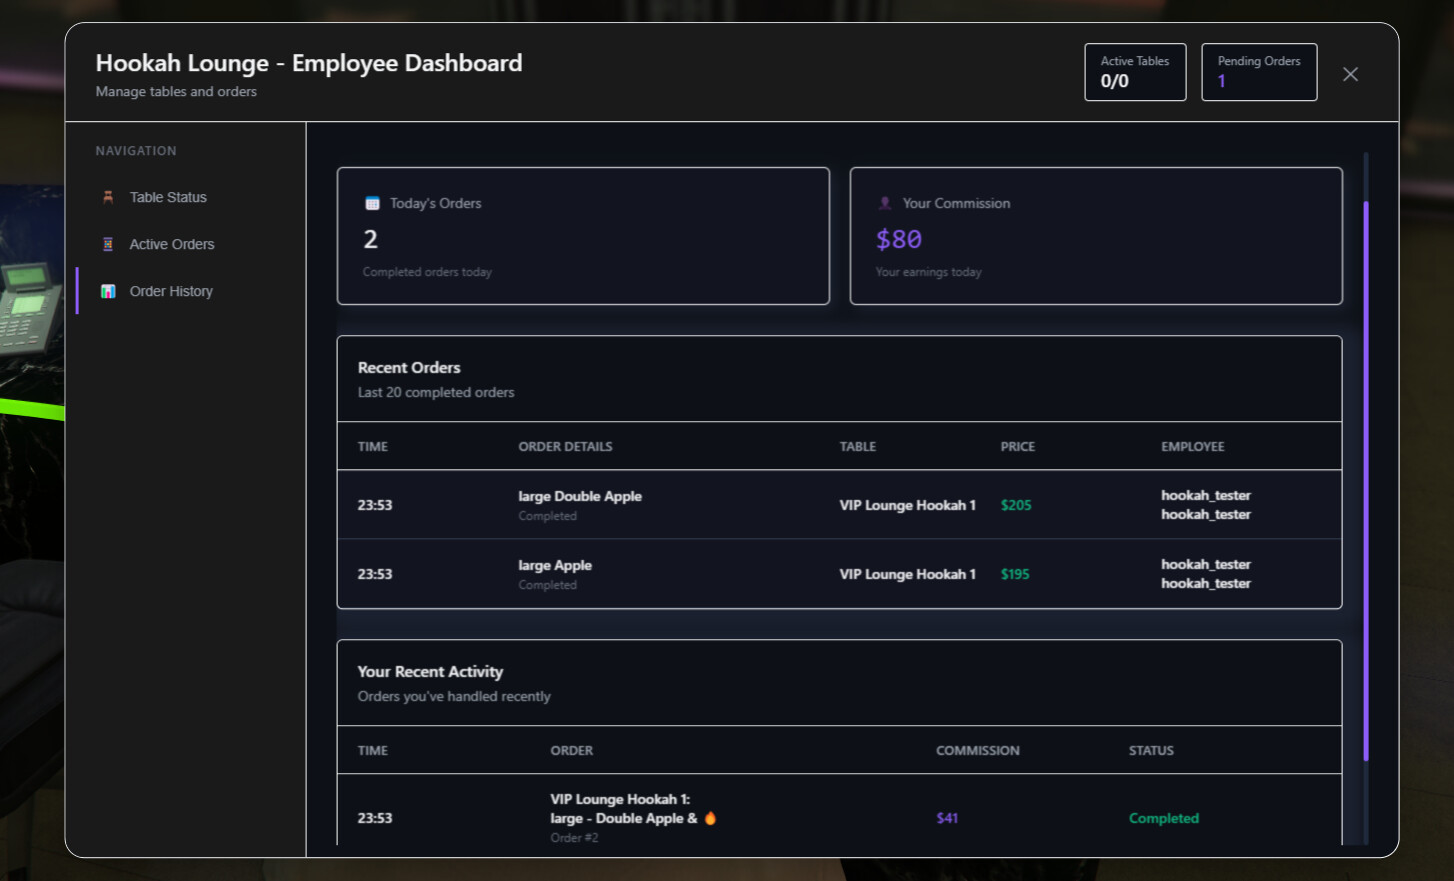Click the purple vertical scrollbar thumb
This screenshot has width=1454, height=881.
click(x=1365, y=480)
